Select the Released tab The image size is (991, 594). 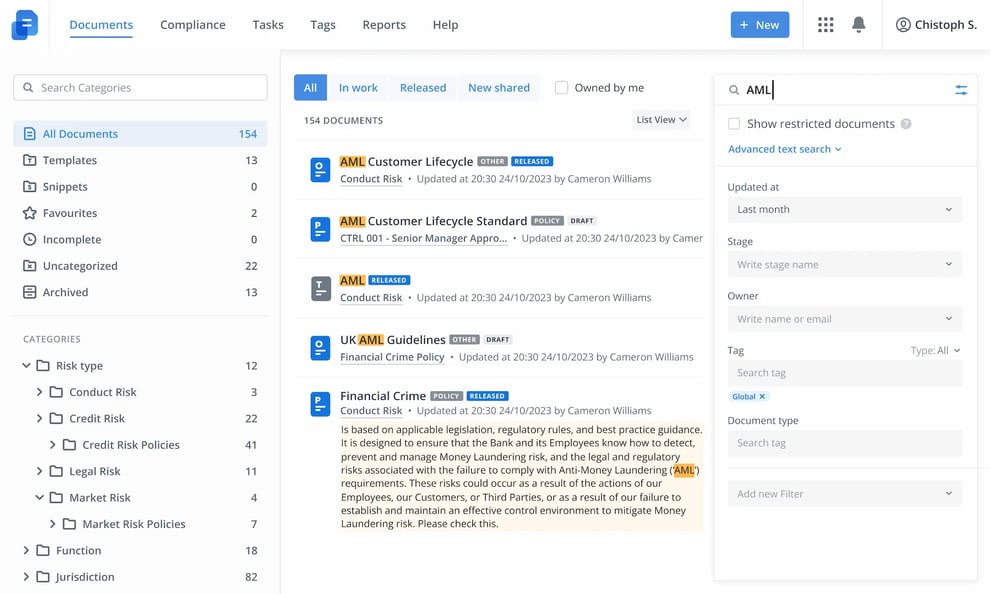pyautogui.click(x=423, y=87)
